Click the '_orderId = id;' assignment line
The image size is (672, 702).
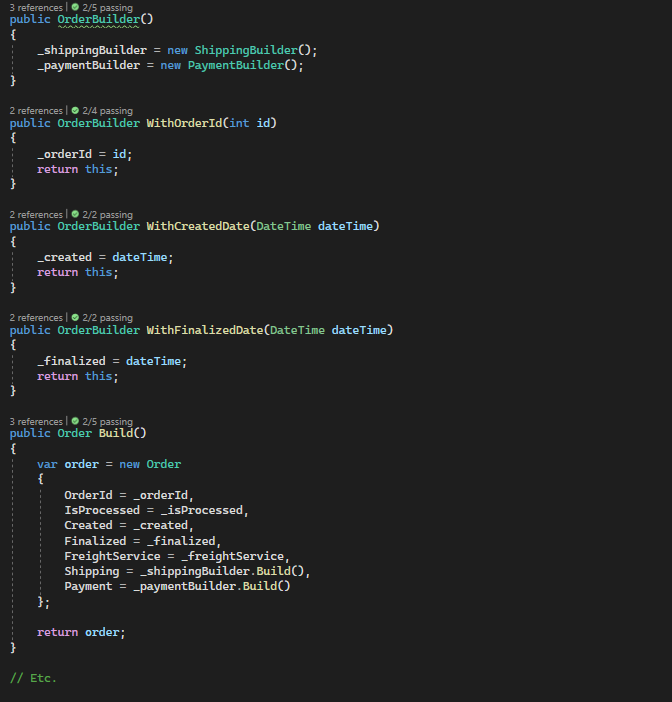(x=85, y=154)
